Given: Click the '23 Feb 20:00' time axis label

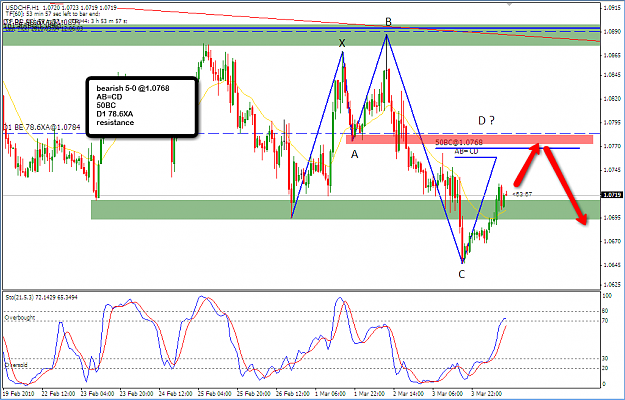Looking at the screenshot, I should (135, 393).
